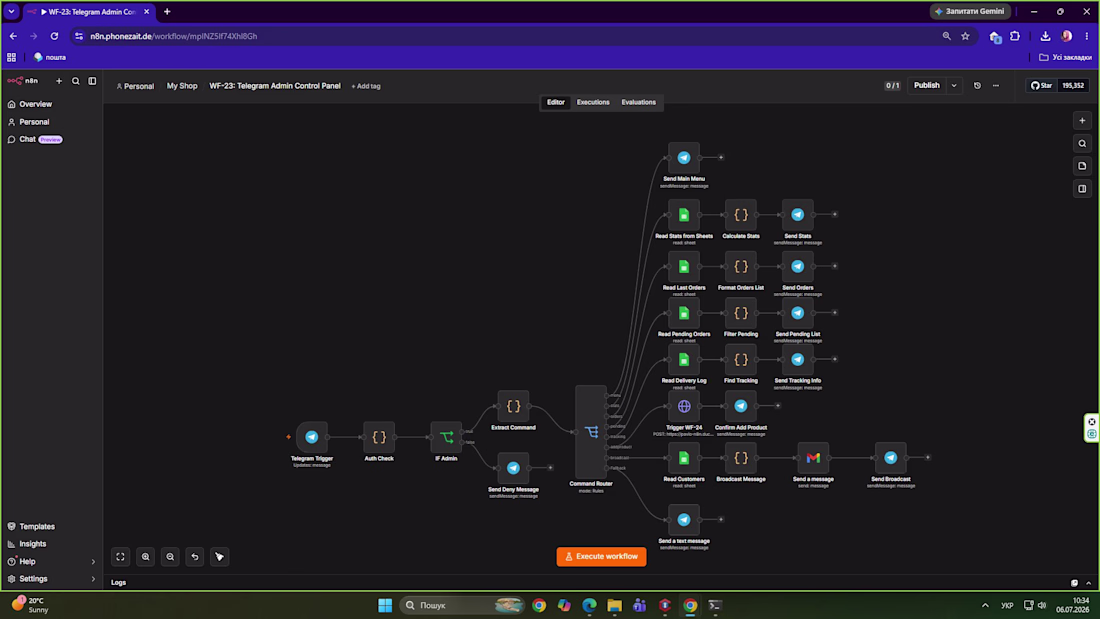1100x619 pixels.
Task: Expand the Publish dropdown arrow
Action: 954,86
